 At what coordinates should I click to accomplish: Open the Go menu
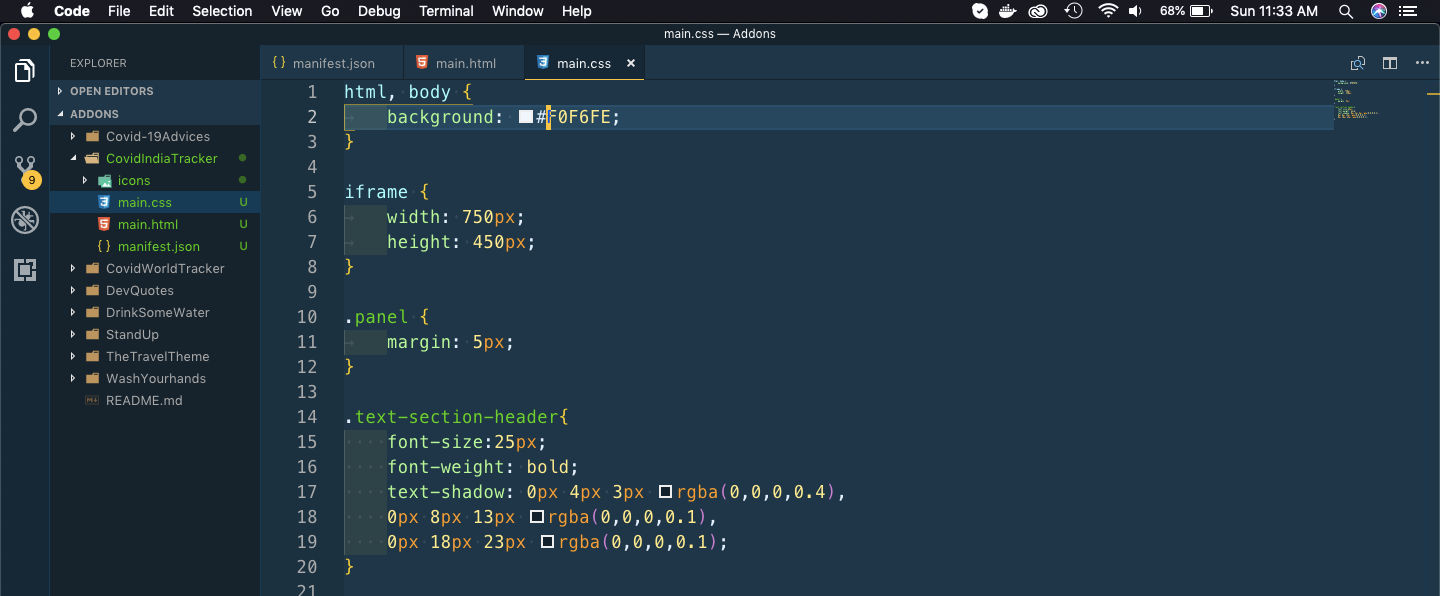click(331, 11)
